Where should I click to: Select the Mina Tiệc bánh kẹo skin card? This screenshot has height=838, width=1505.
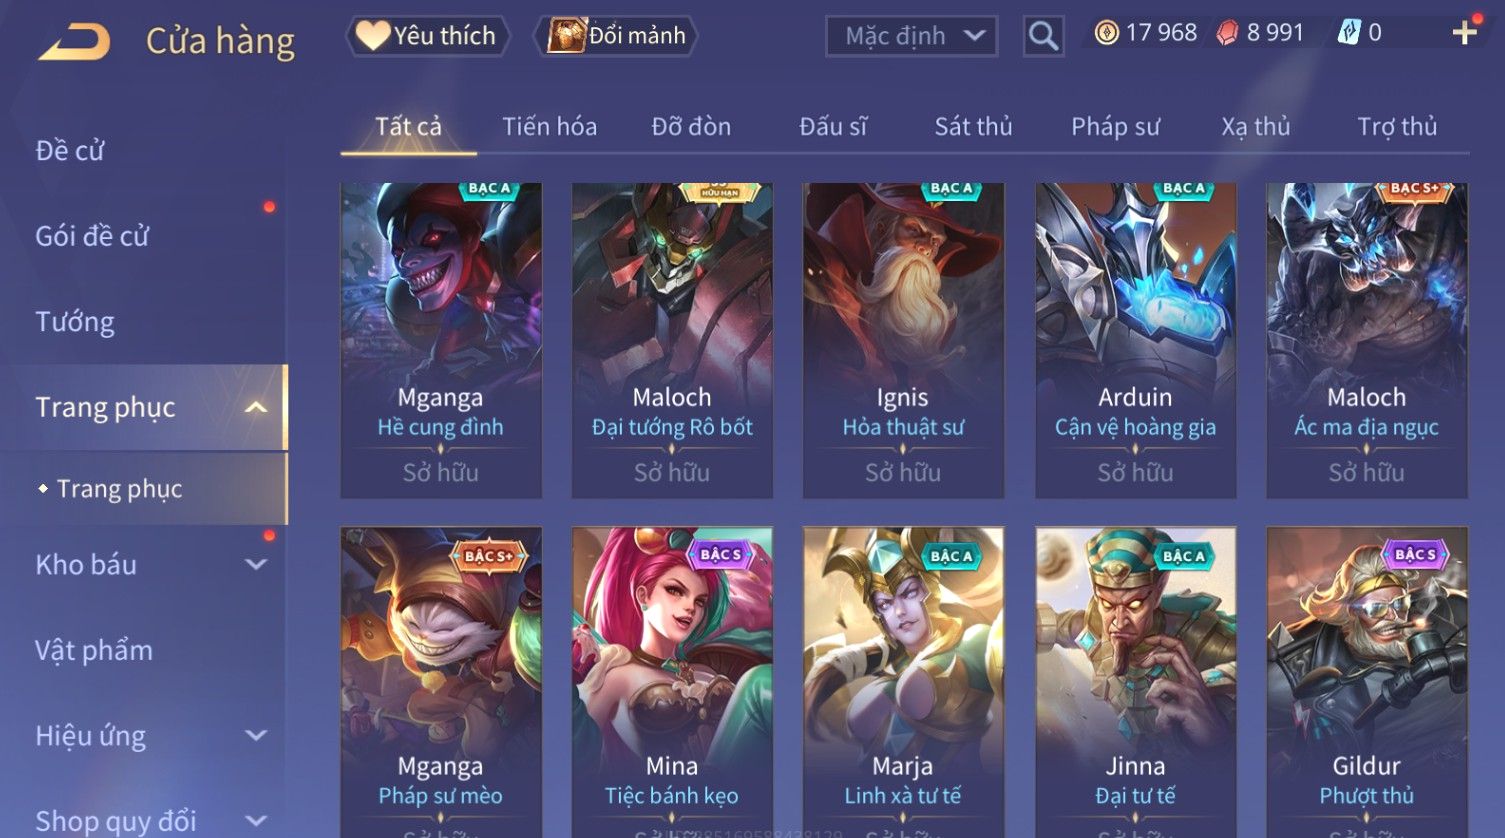672,682
